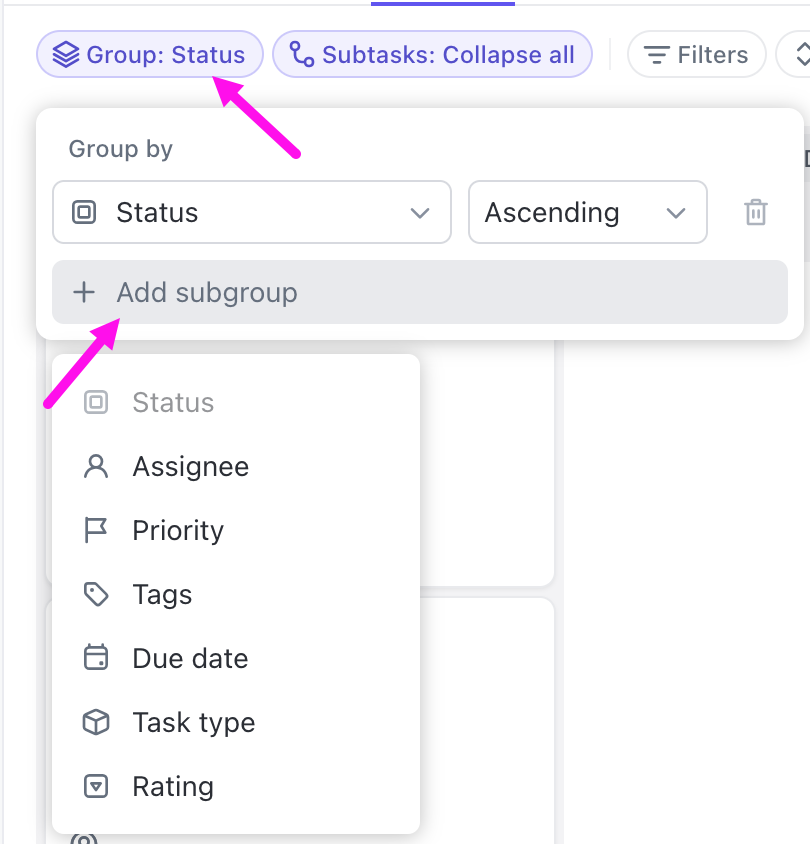810x844 pixels.
Task: Pick Tags in the subgroup menu
Action: [162, 595]
